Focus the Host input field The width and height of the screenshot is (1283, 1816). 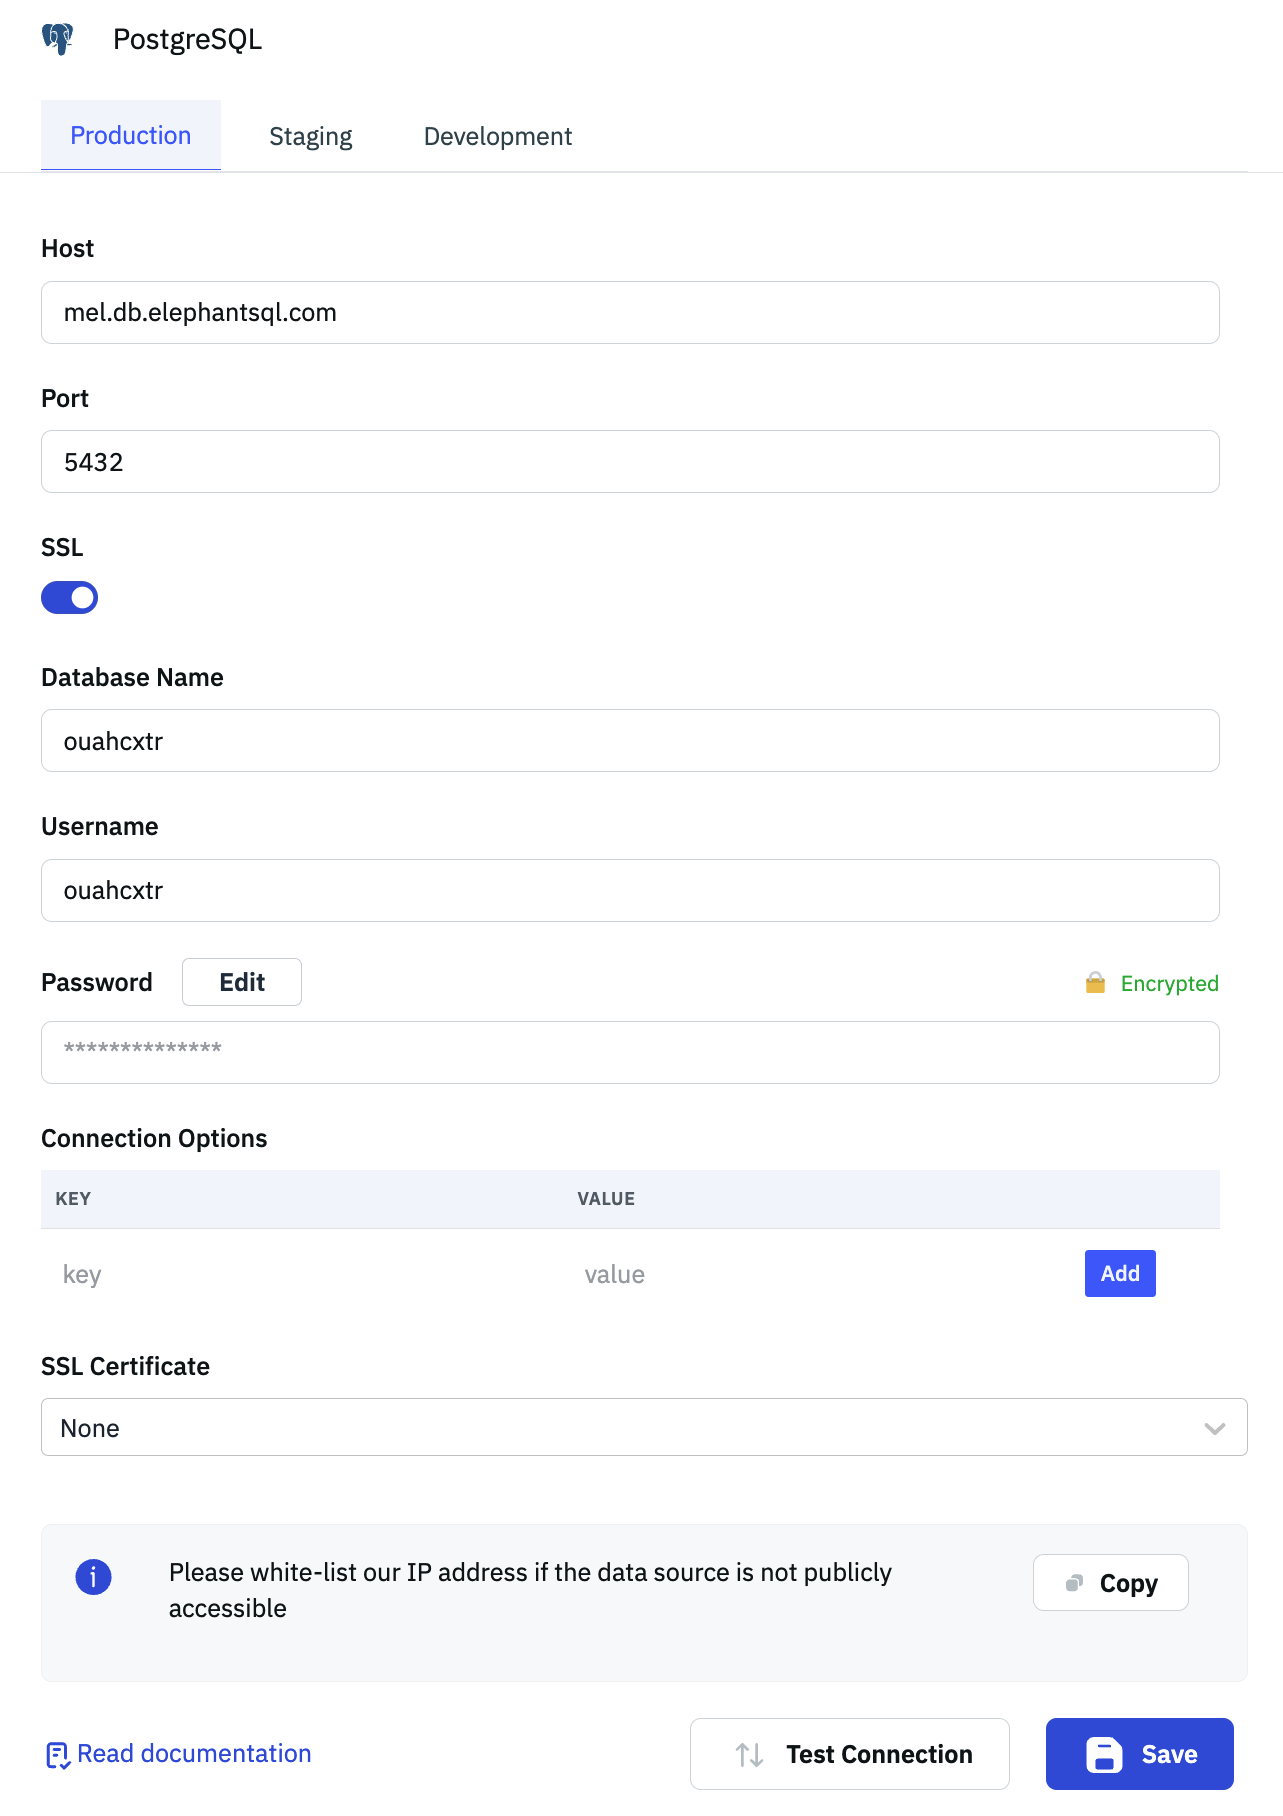[x=630, y=313]
